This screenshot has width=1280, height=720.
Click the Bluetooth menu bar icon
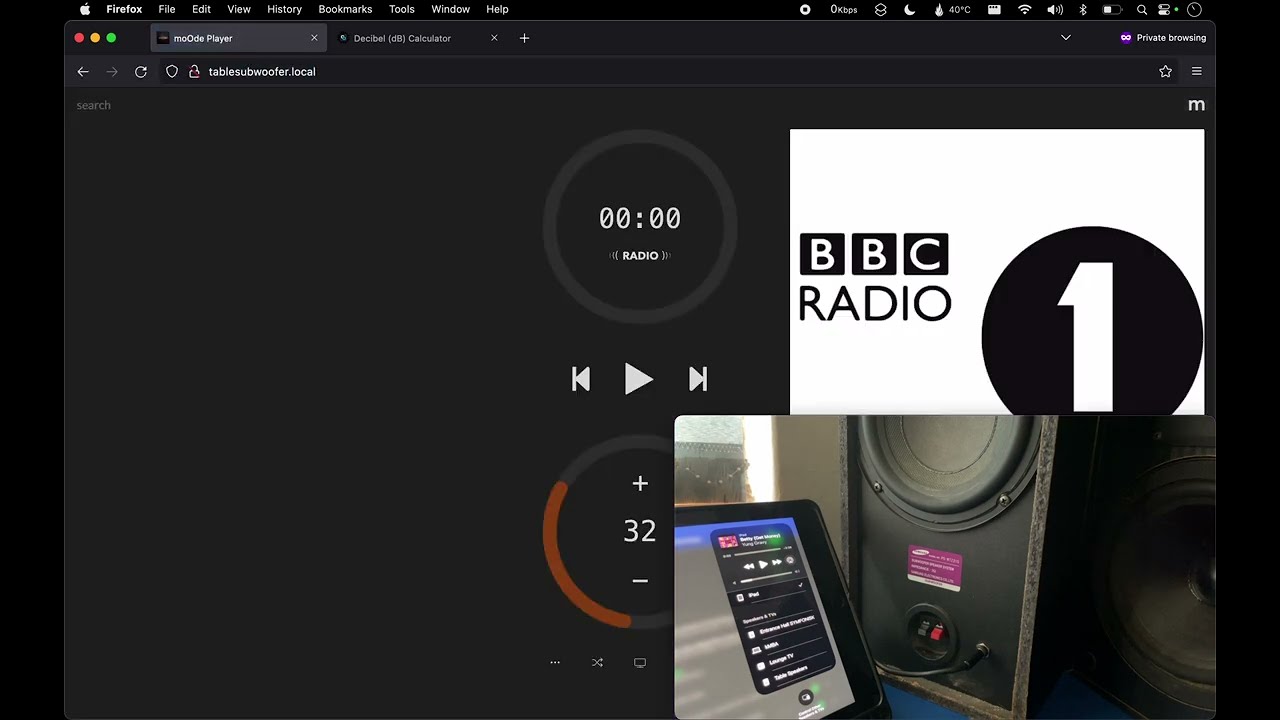pos(1083,9)
